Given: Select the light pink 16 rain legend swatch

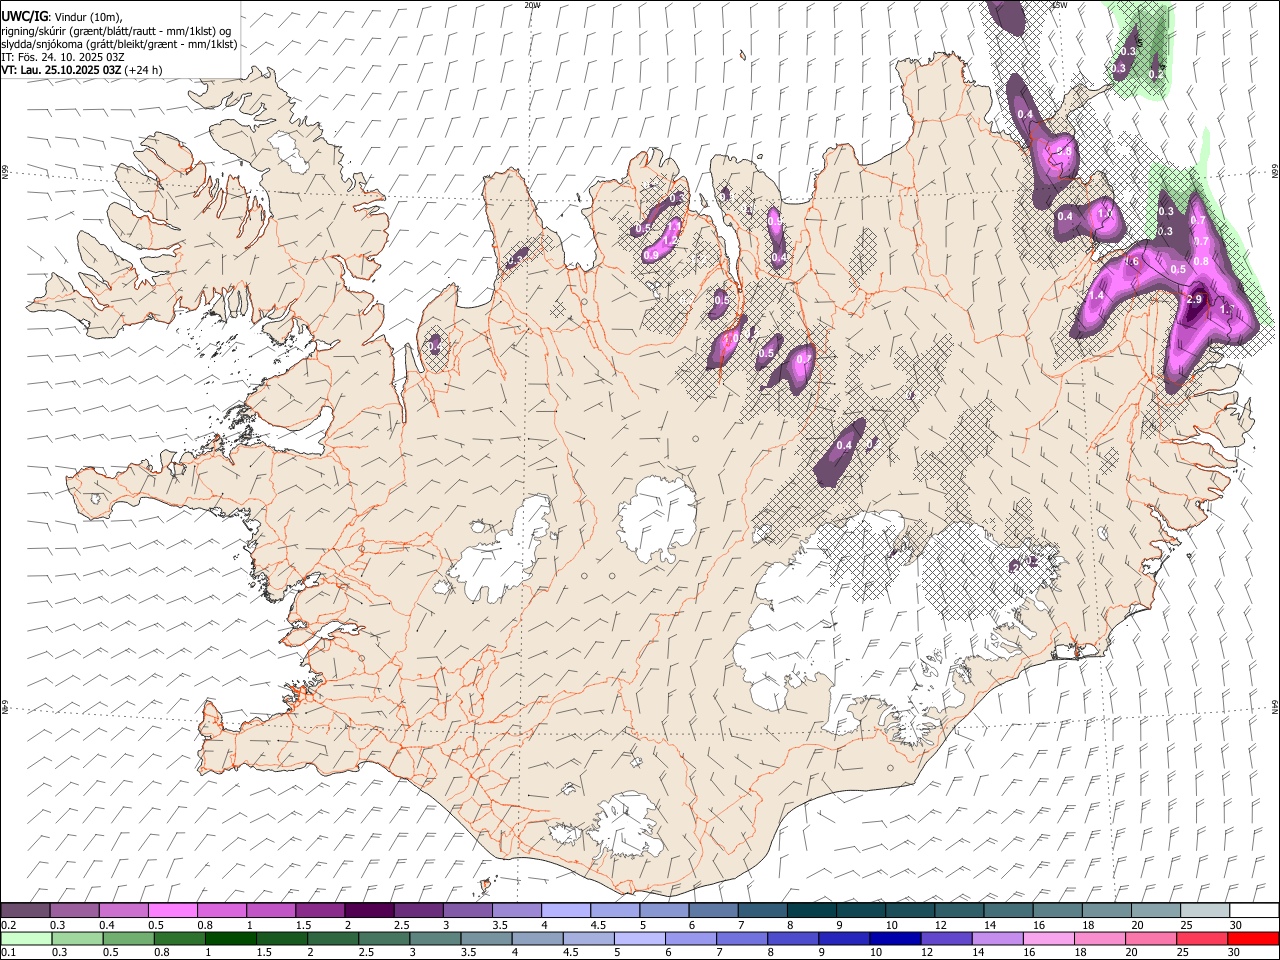Looking at the screenshot, I should click(x=1047, y=939).
